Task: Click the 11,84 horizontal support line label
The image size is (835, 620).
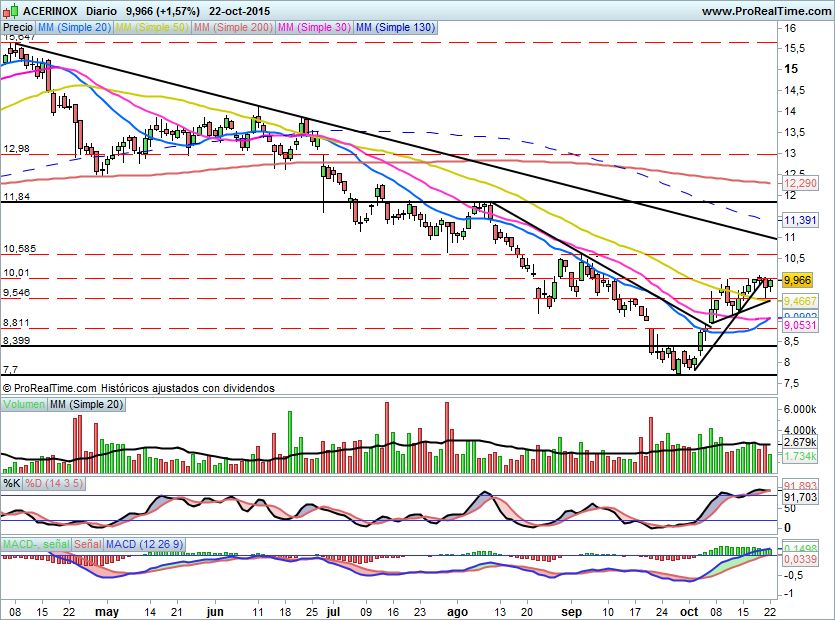Action: [x=15, y=197]
